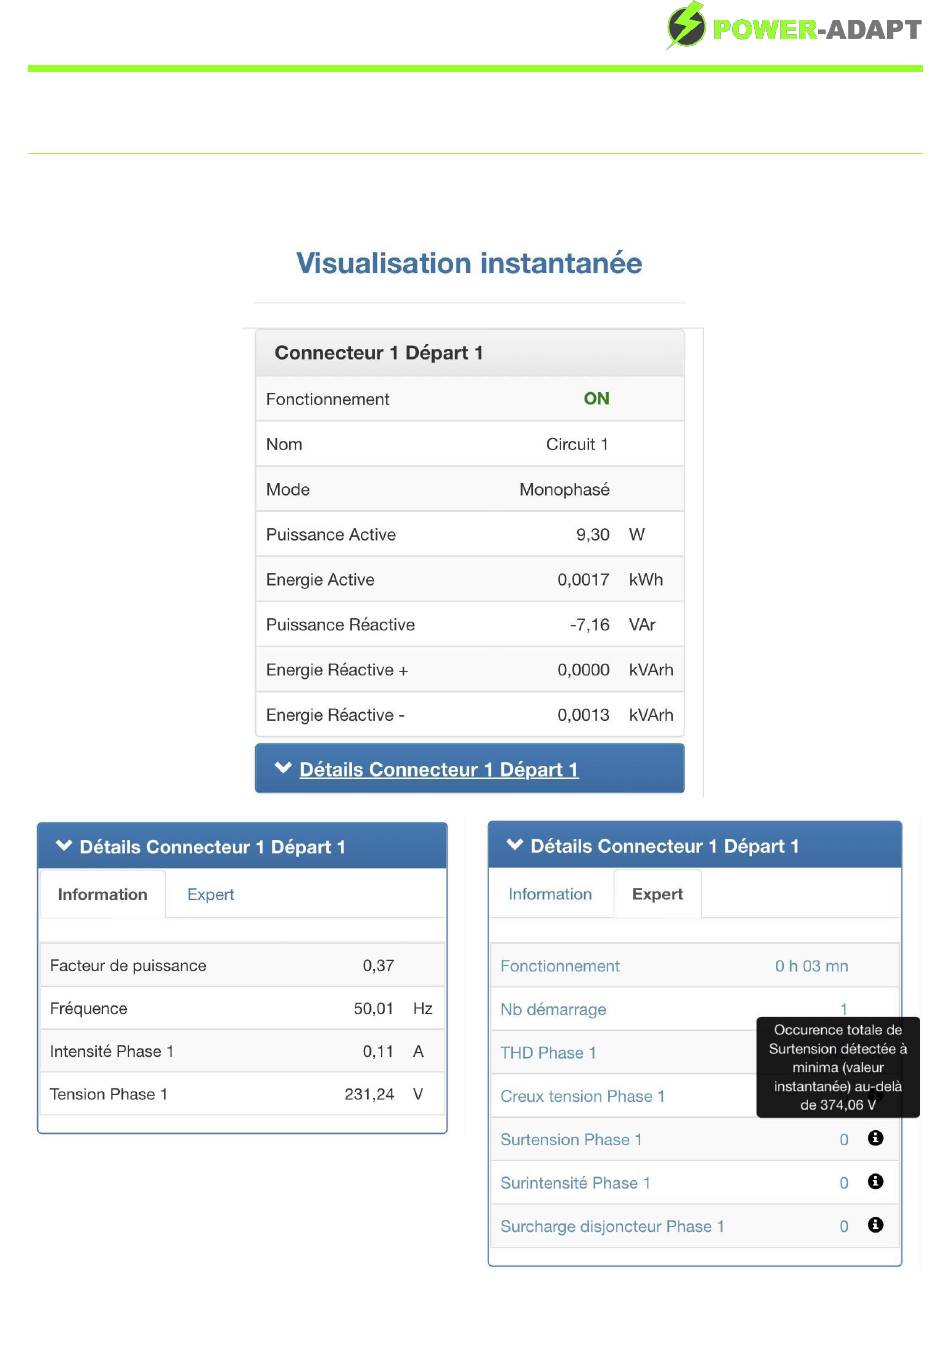Click the kWh unit of Energie Active

646,579
